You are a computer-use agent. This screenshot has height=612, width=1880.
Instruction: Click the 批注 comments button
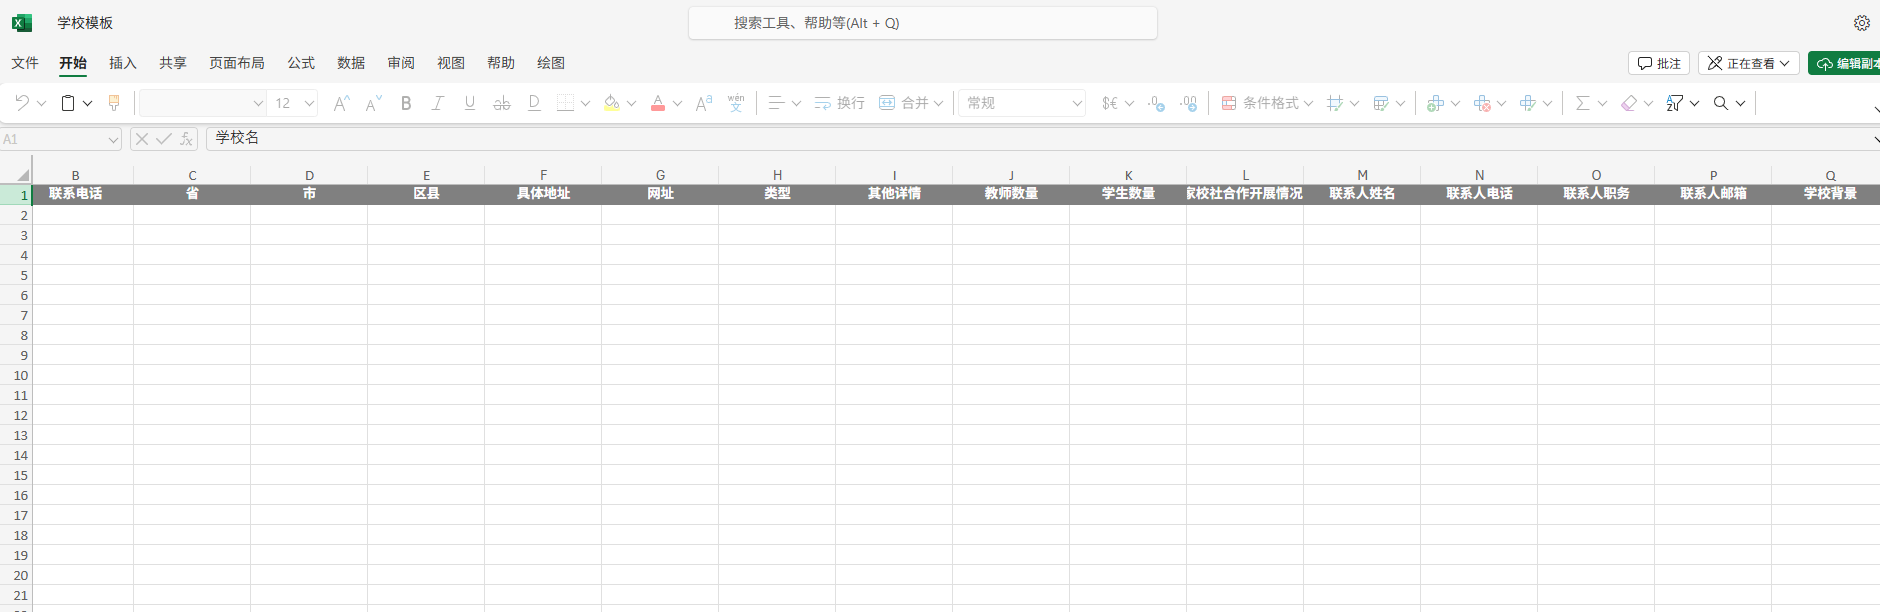pyautogui.click(x=1659, y=63)
